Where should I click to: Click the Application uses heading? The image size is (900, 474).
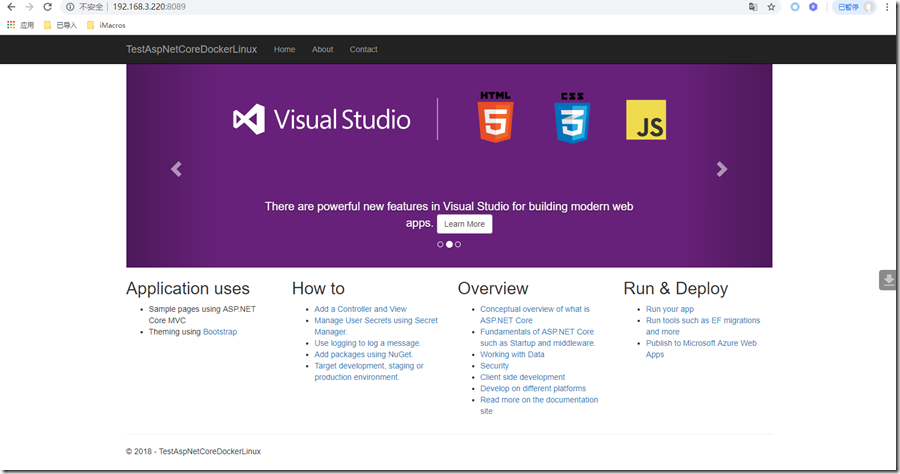pos(188,288)
